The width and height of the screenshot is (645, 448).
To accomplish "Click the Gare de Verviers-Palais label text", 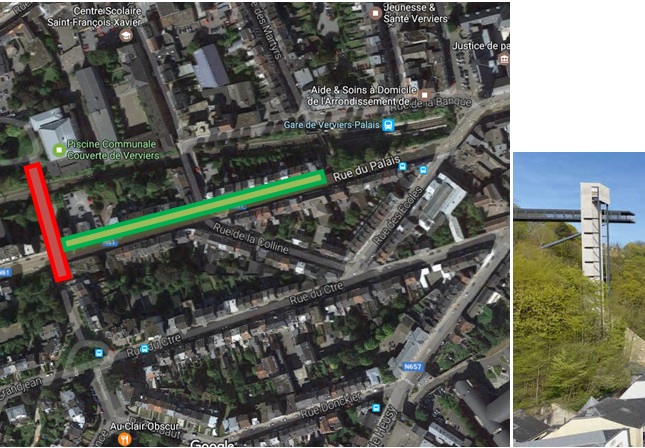I will [x=333, y=125].
